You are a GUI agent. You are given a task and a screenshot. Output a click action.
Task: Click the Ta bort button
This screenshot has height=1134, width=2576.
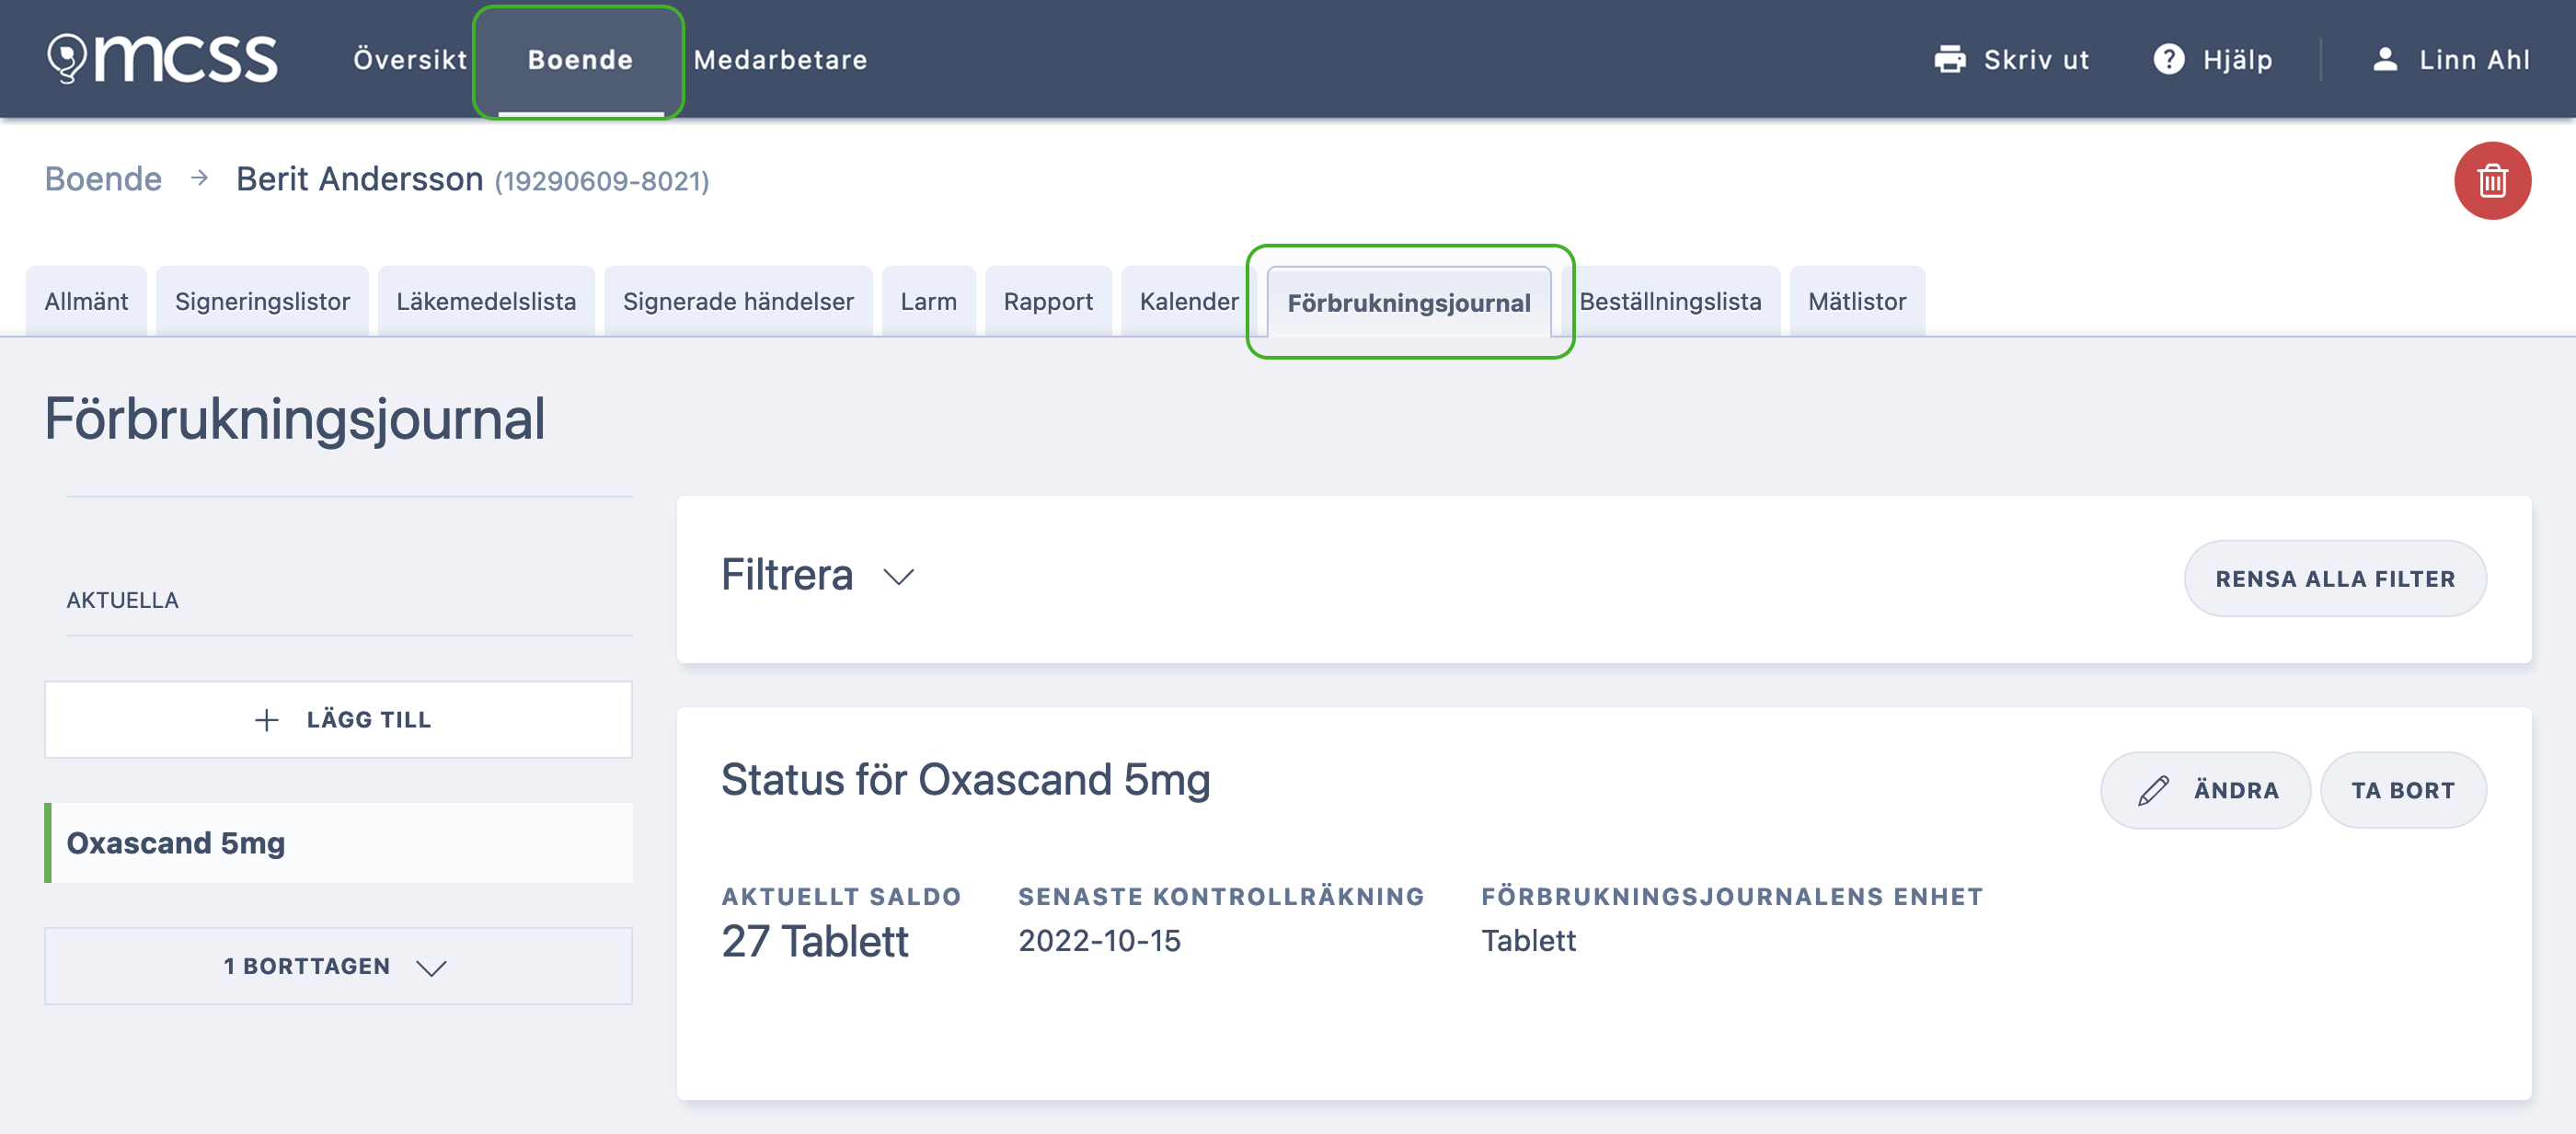[2403, 790]
